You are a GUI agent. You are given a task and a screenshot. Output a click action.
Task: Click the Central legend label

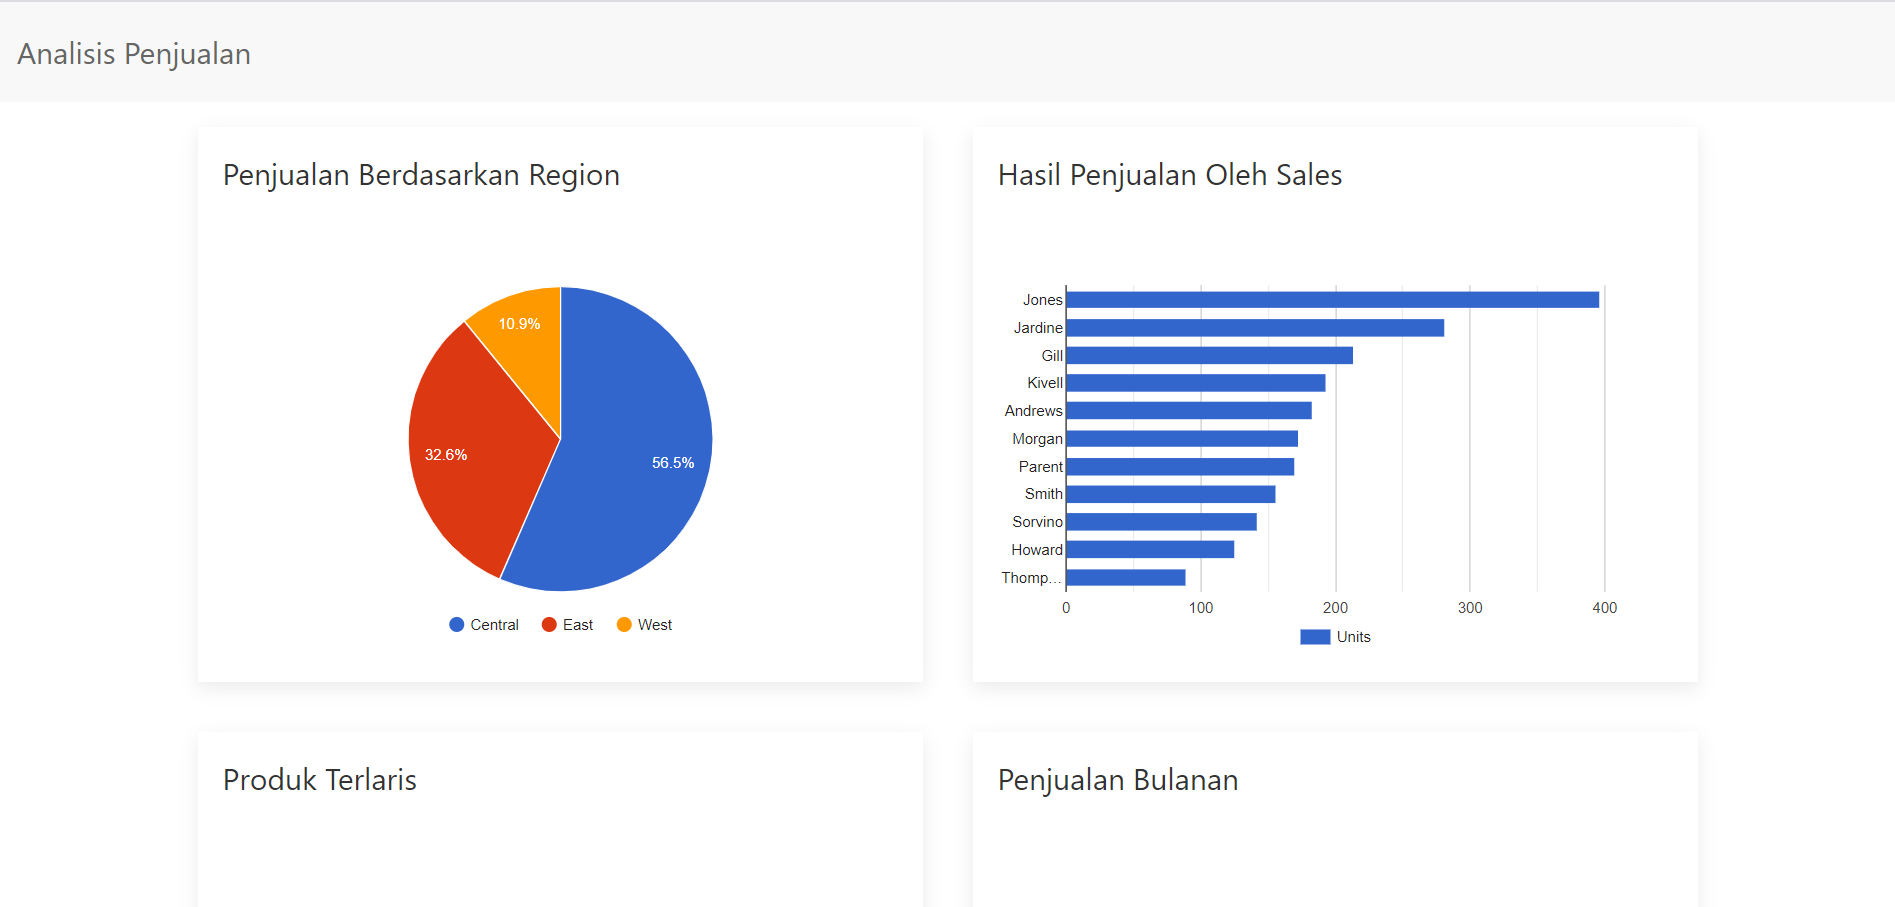point(494,625)
